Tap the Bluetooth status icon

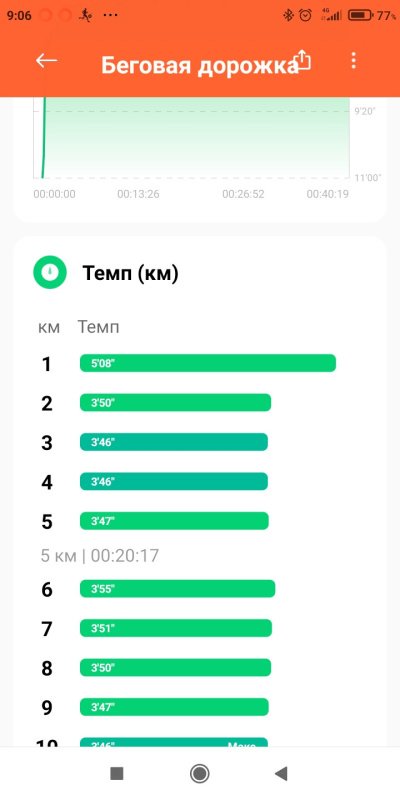[x=288, y=16]
